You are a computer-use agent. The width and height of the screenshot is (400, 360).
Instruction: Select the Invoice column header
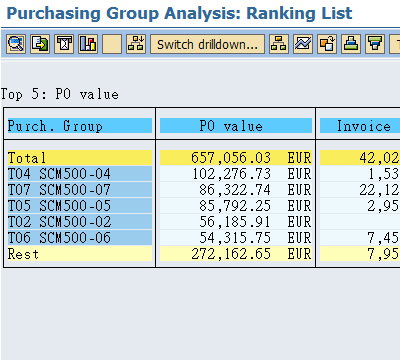360,126
